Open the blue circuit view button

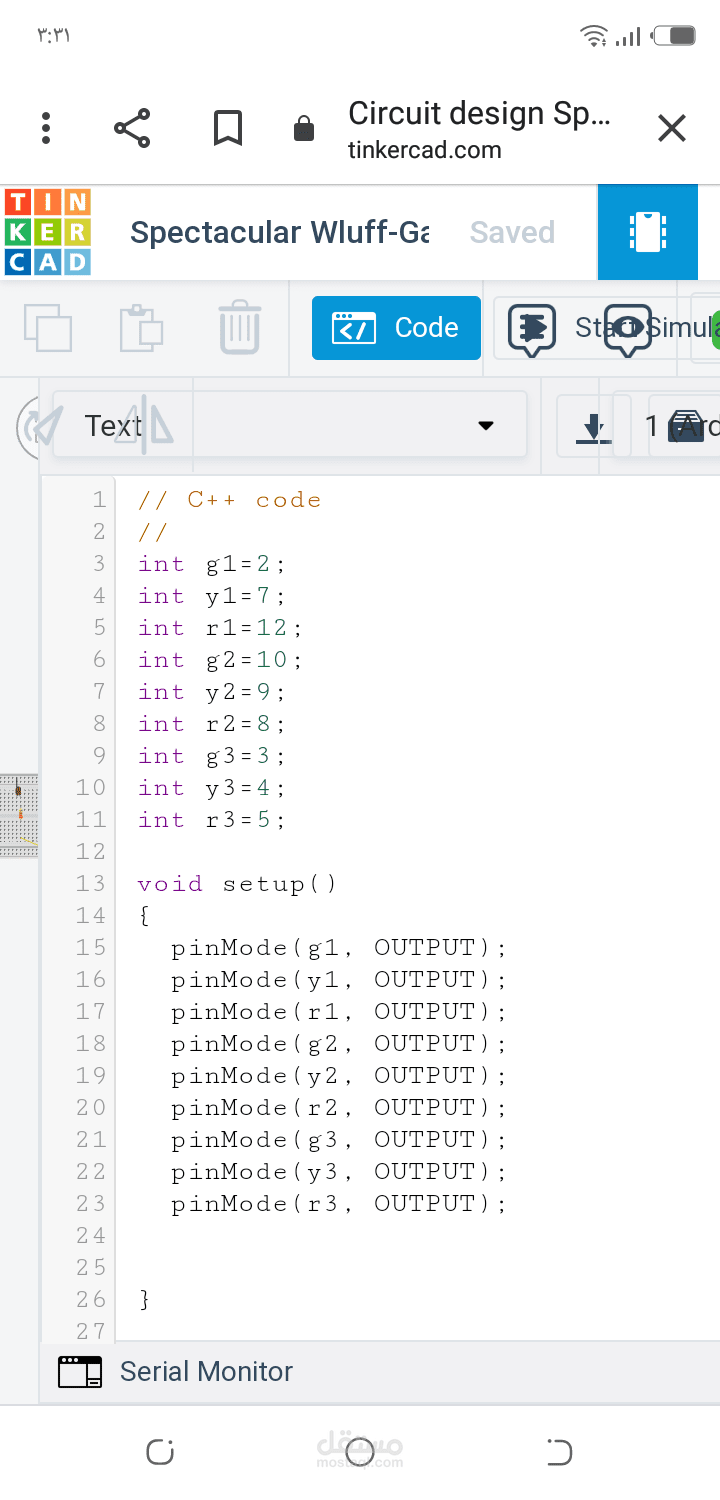(x=648, y=232)
